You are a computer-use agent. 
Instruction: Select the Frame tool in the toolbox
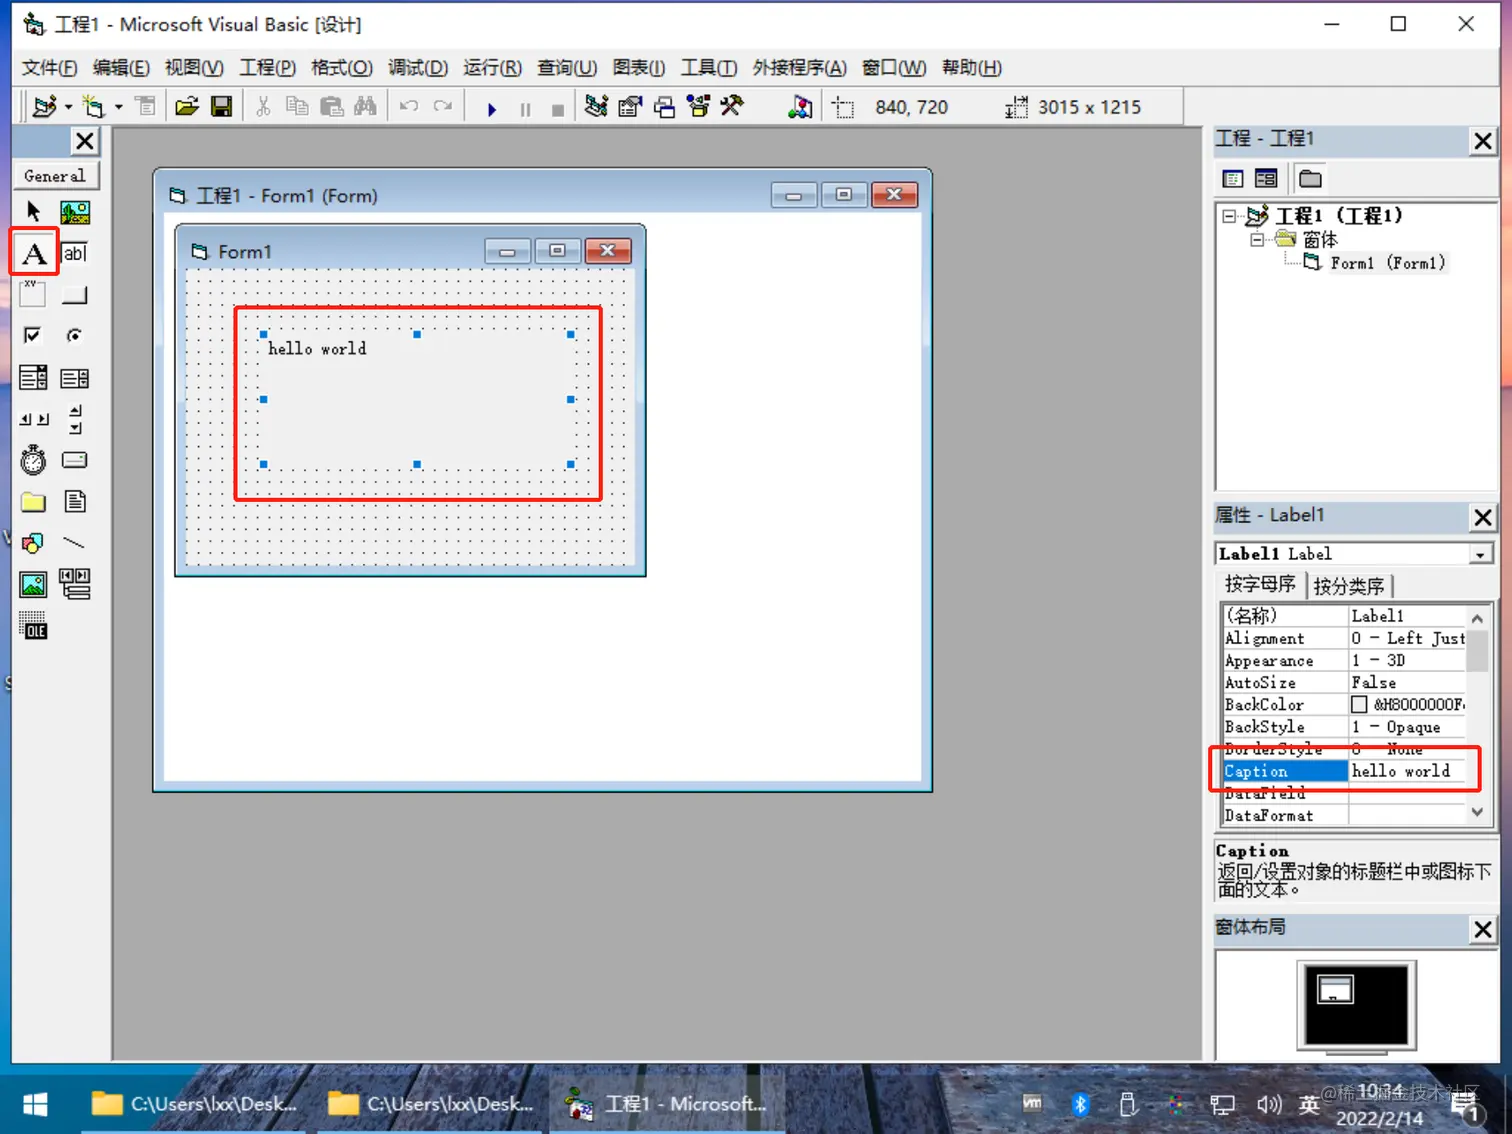click(x=33, y=294)
